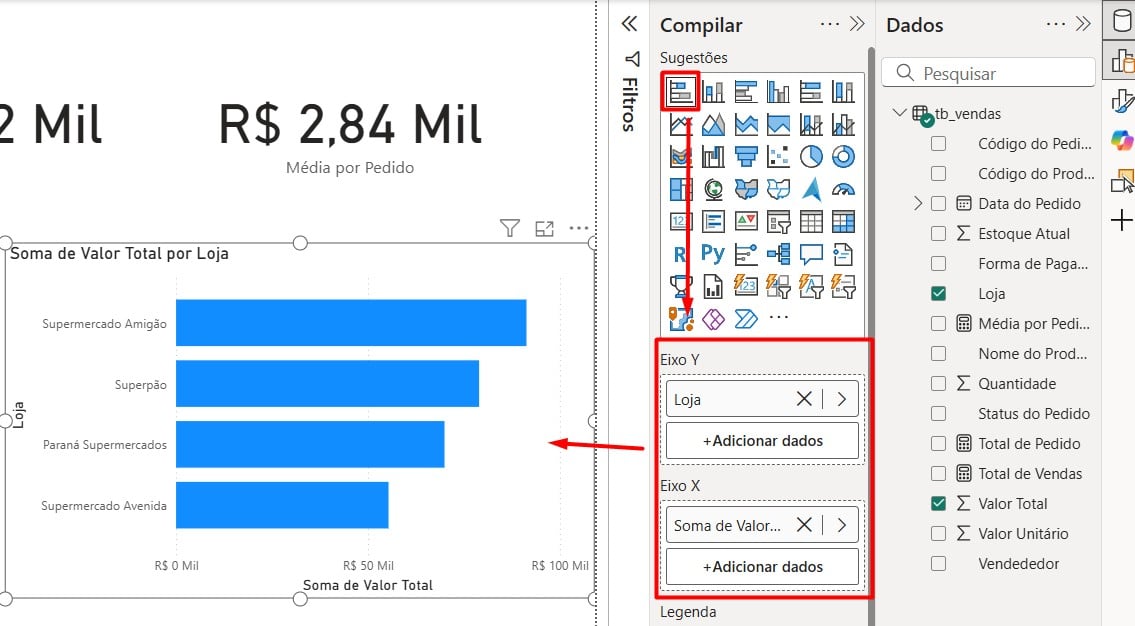Image resolution: width=1135 pixels, height=626 pixels.
Task: Insert a Python visual
Action: point(714,252)
